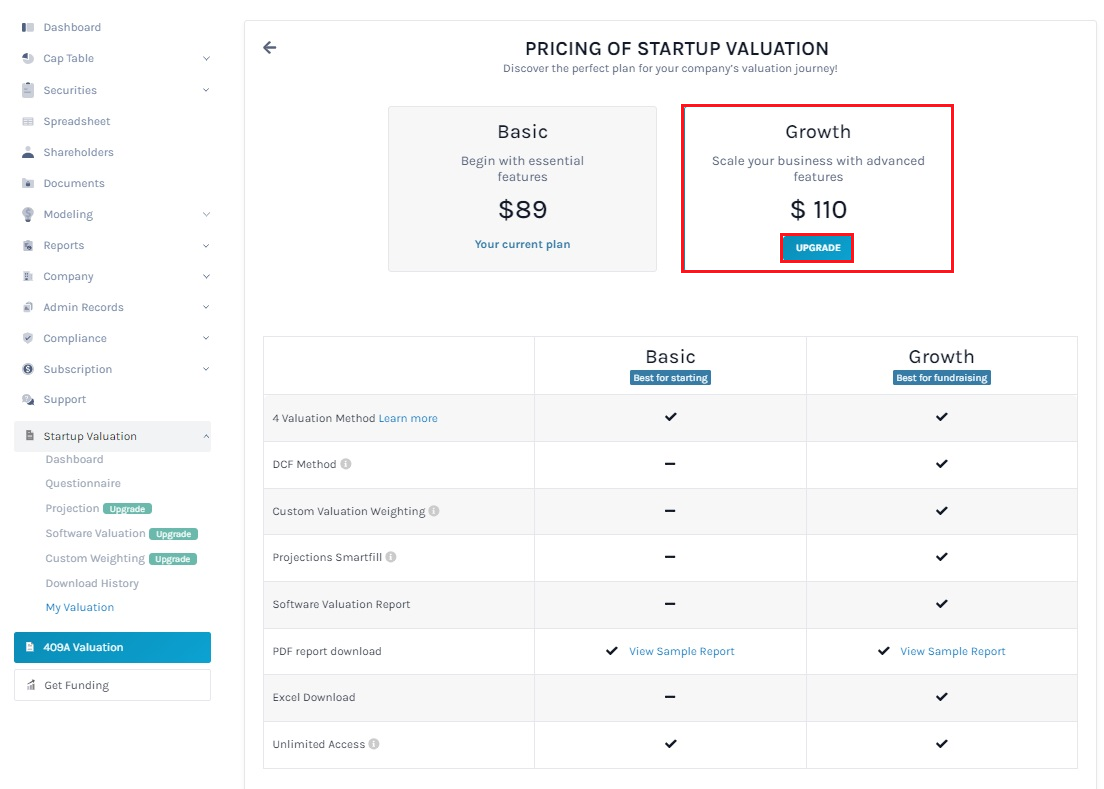Click Software Valuation Report row label
This screenshot has width=1104, height=789.
click(x=341, y=605)
